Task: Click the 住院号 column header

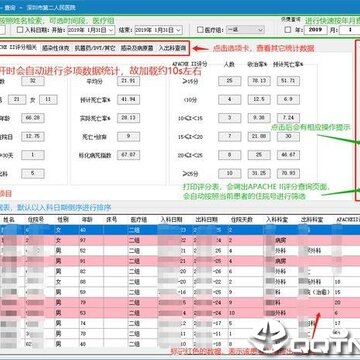Action: [x=36, y=220]
